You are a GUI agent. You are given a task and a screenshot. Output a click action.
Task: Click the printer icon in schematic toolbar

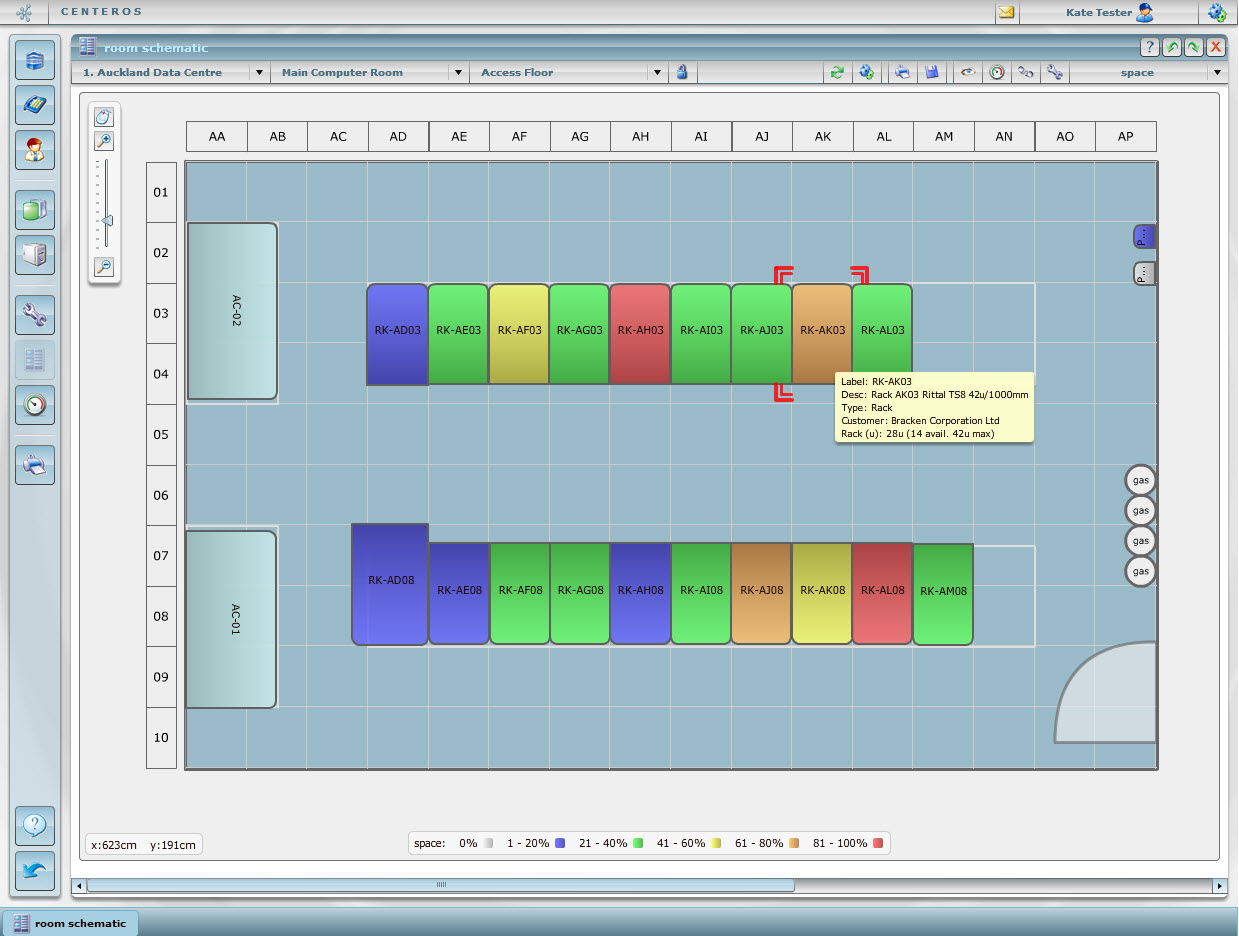click(902, 73)
